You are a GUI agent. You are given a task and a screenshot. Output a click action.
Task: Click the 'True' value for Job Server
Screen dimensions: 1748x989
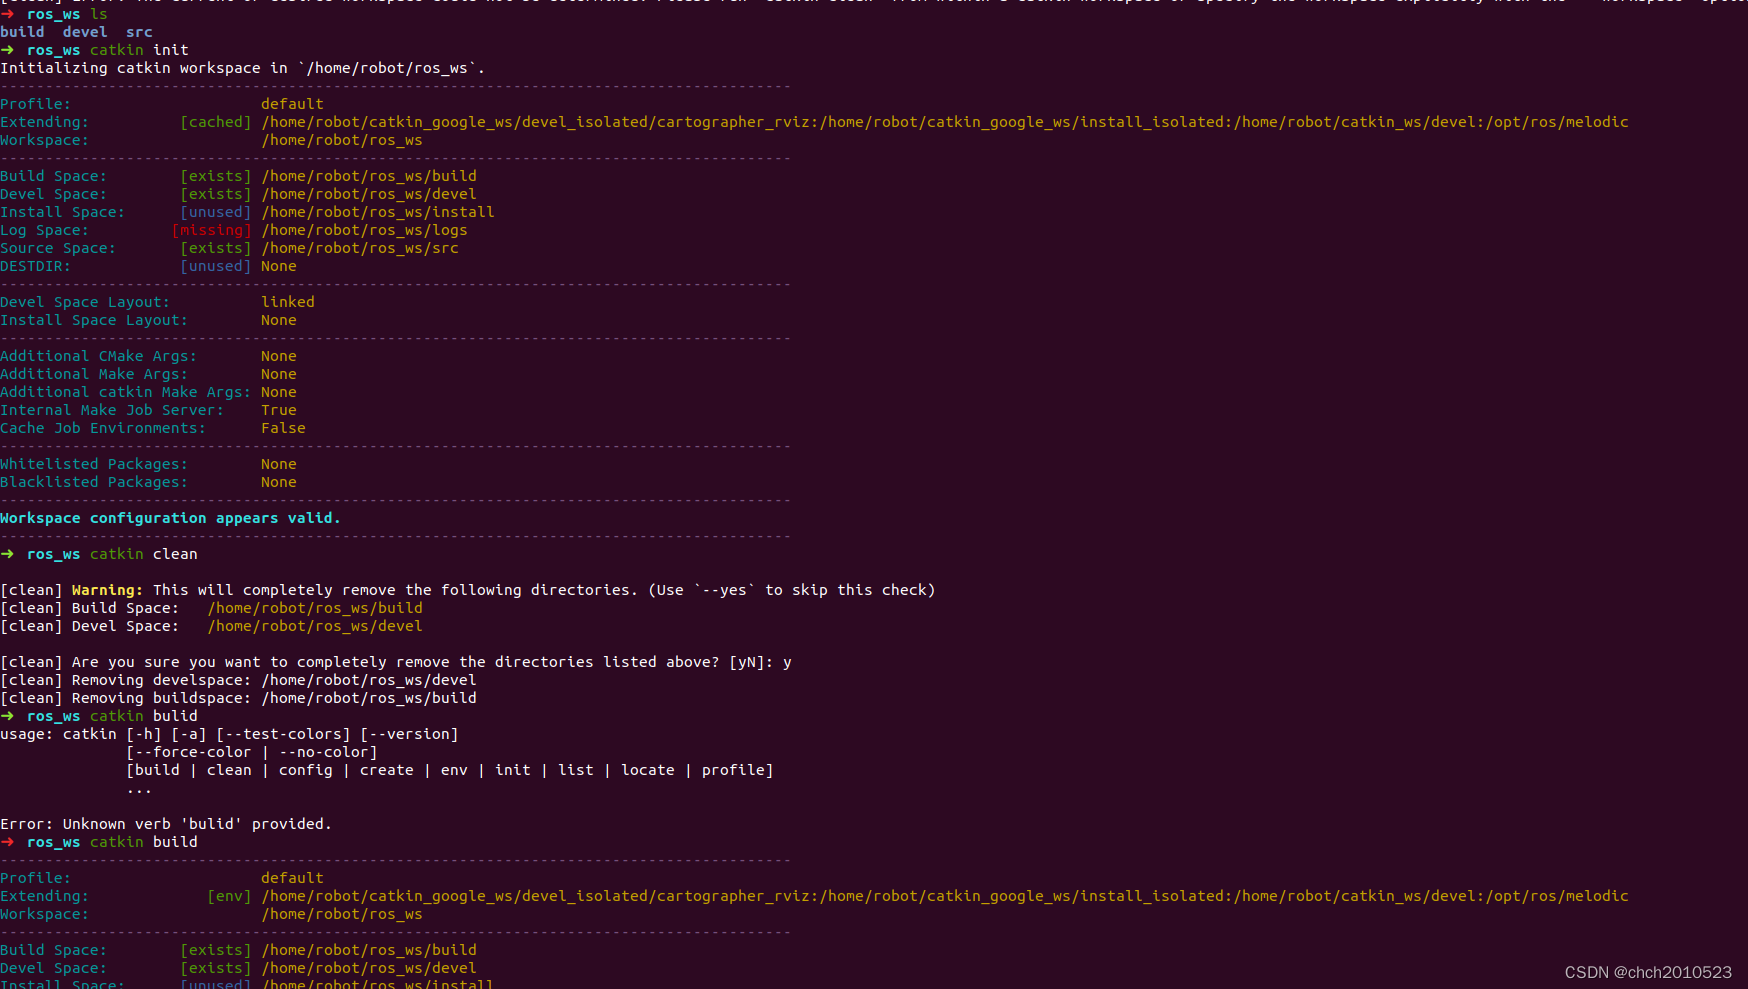click(279, 410)
